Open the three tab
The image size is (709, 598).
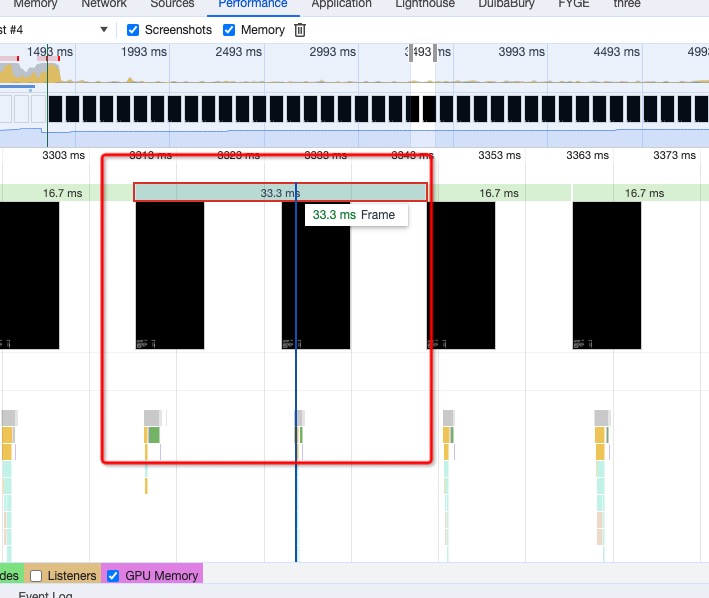(627, 4)
